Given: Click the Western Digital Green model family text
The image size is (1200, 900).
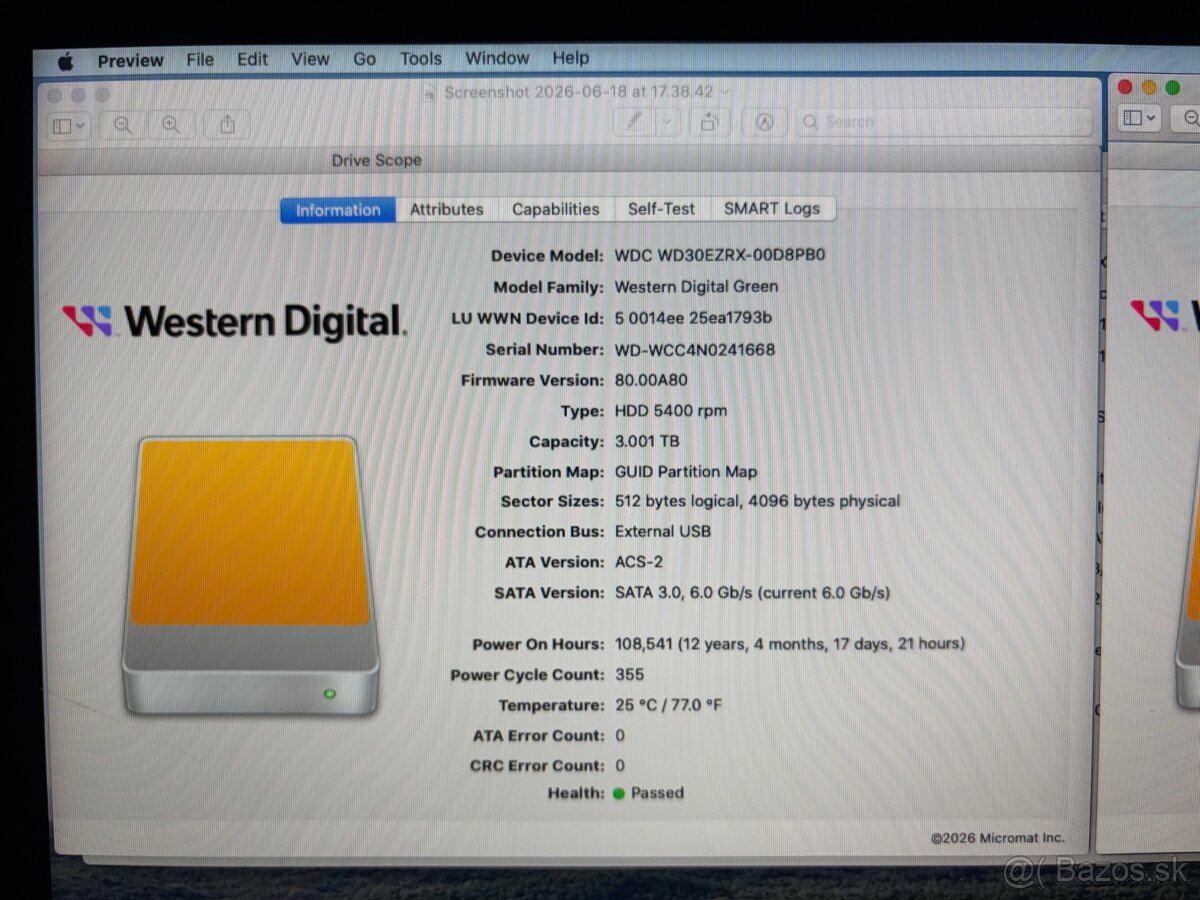Looking at the screenshot, I should coord(696,286).
